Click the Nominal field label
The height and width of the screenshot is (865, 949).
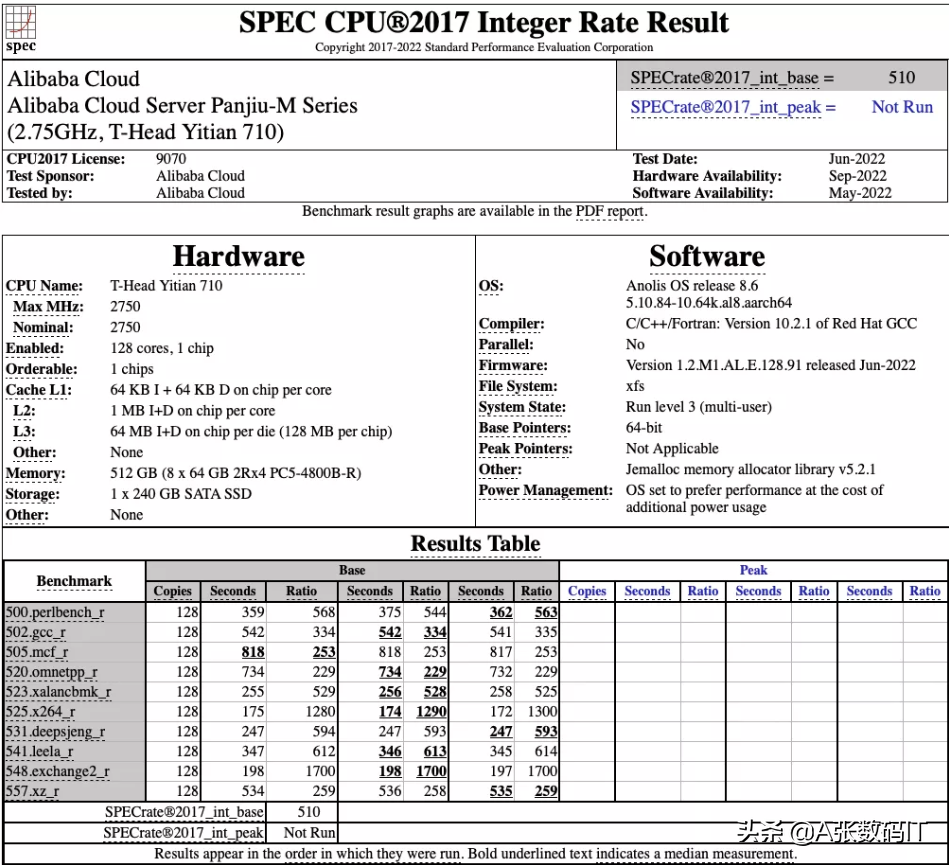click(x=43, y=327)
